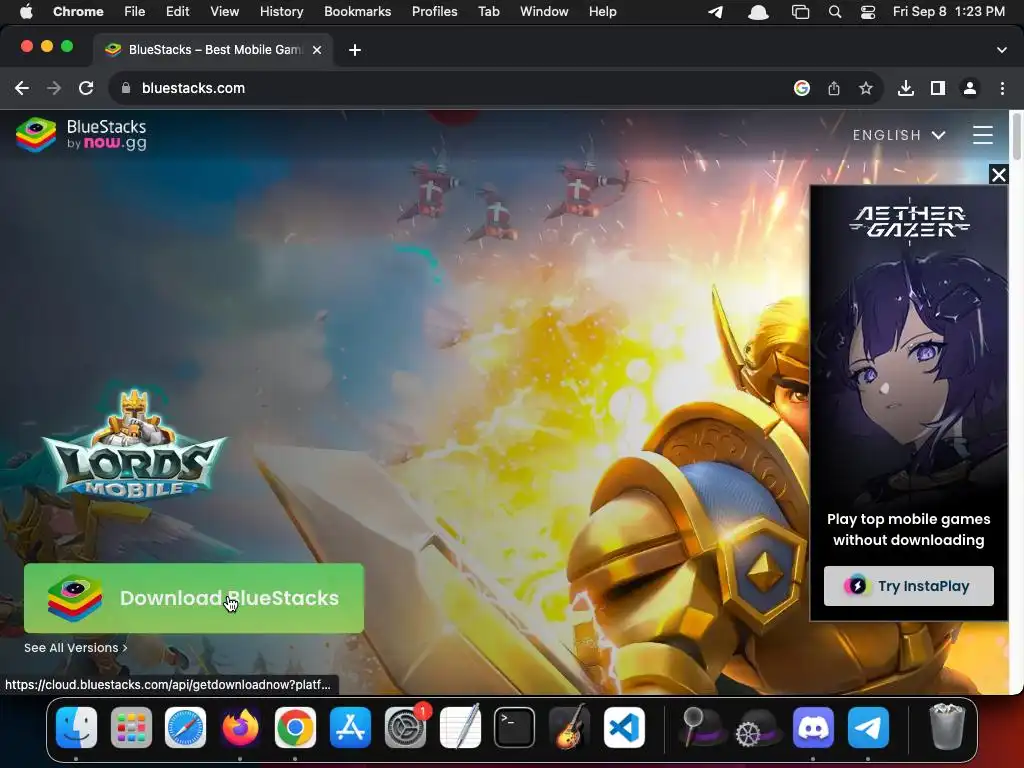This screenshot has width=1024, height=768.
Task: Open Spotlight search in menu bar
Action: click(835, 12)
